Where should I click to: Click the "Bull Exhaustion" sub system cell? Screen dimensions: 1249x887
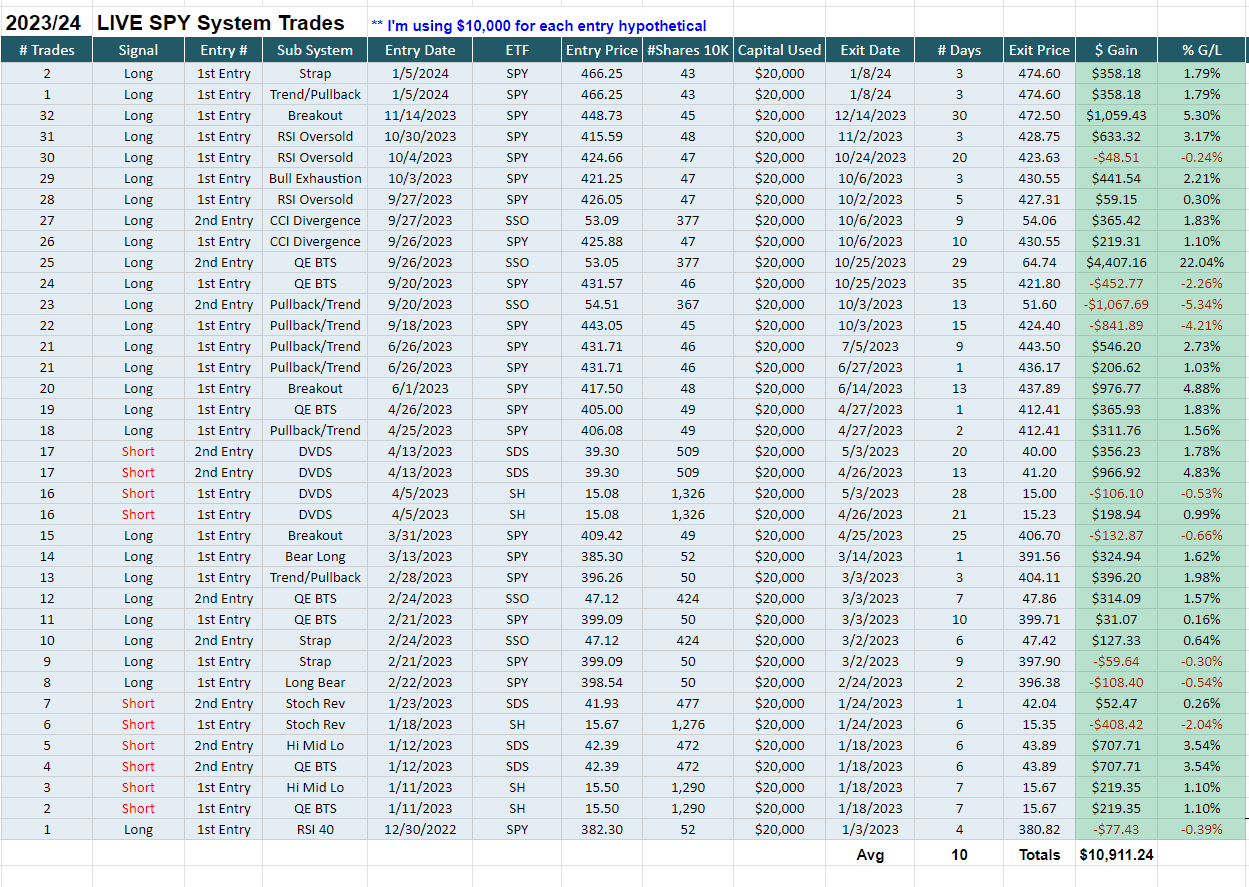[x=315, y=178]
